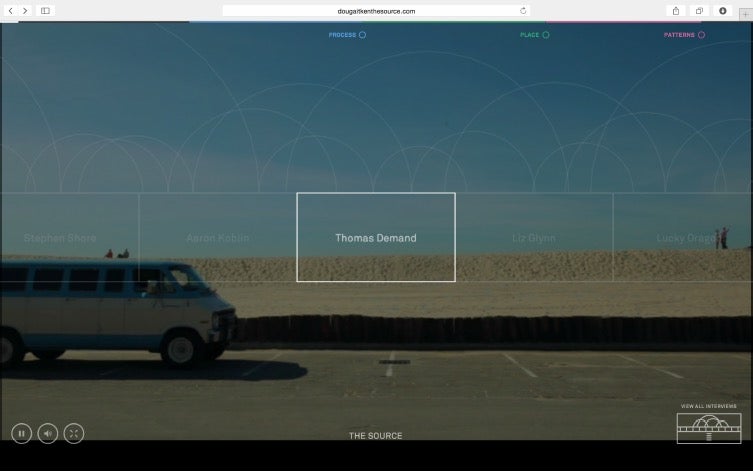
Task: Open the Patterns section
Action: 684,35
